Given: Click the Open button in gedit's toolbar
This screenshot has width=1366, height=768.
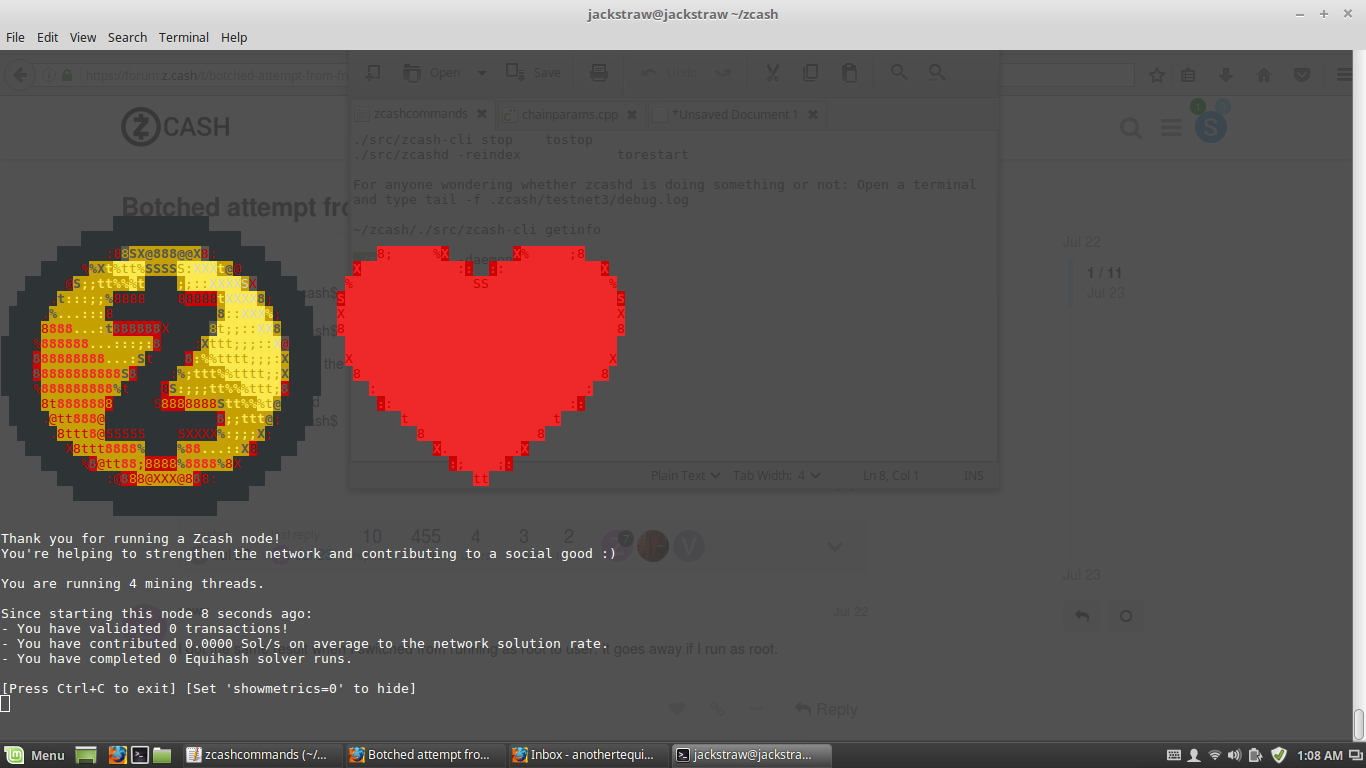Looking at the screenshot, I should (434, 73).
